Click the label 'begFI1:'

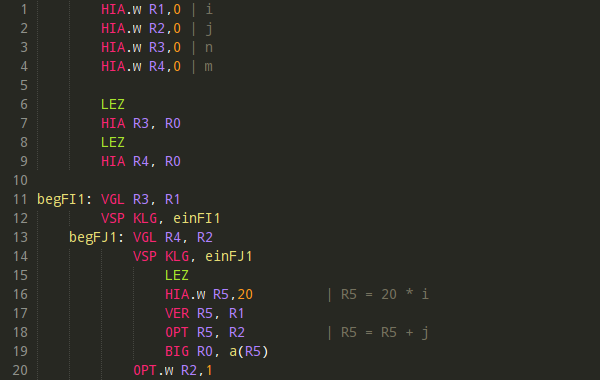[x=65, y=200]
